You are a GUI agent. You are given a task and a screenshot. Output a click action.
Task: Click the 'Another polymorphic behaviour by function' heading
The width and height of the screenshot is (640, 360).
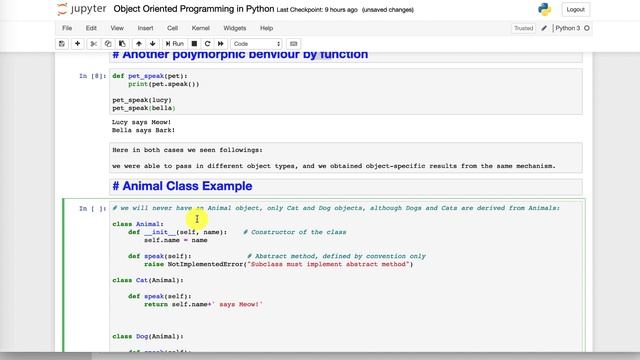[x=240, y=55]
